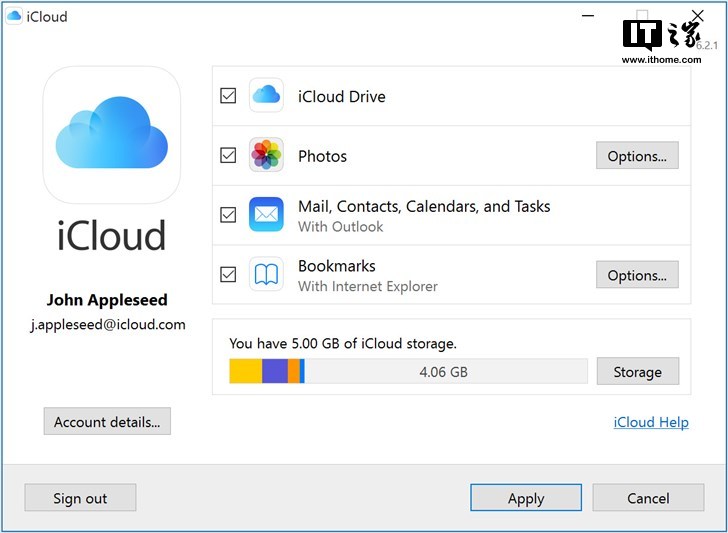Click the Mail envelope icon
This screenshot has width=728, height=533.
(x=266, y=215)
